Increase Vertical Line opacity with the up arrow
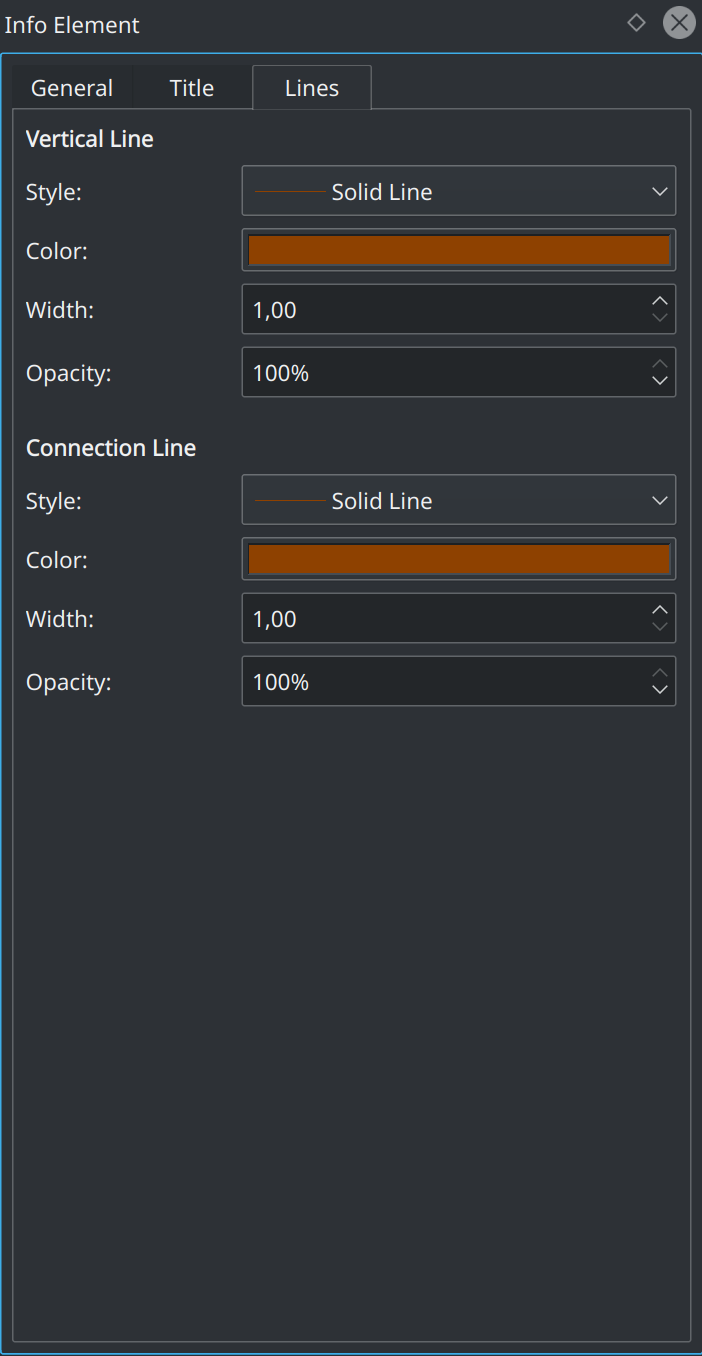The width and height of the screenshot is (702, 1356). (x=660, y=363)
